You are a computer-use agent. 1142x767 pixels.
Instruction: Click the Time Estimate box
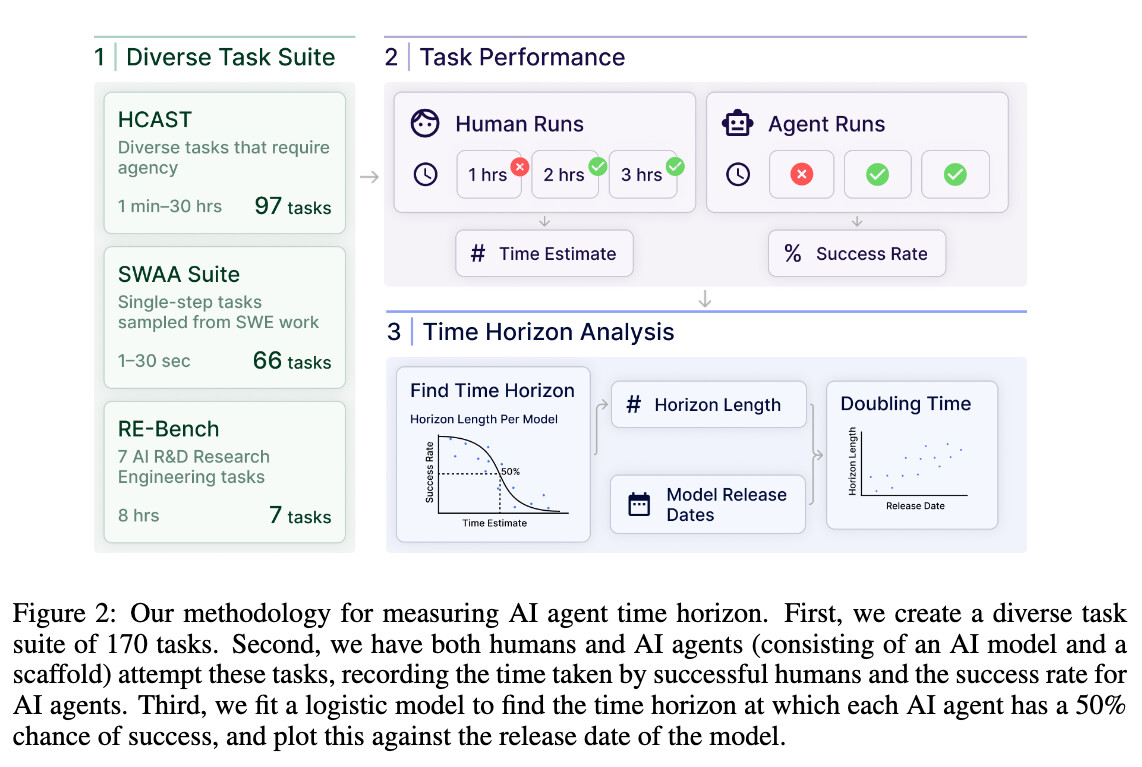pos(544,253)
